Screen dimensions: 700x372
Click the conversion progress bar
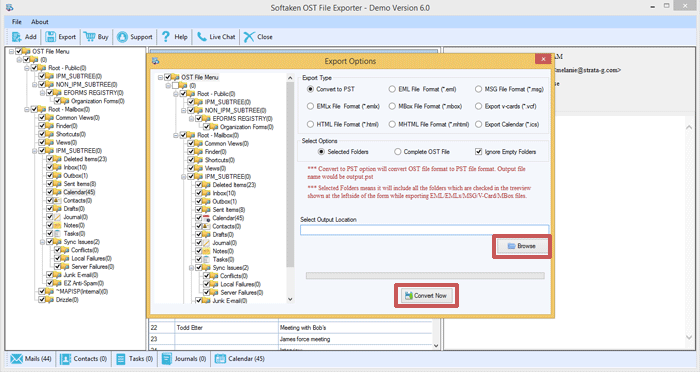425,276
